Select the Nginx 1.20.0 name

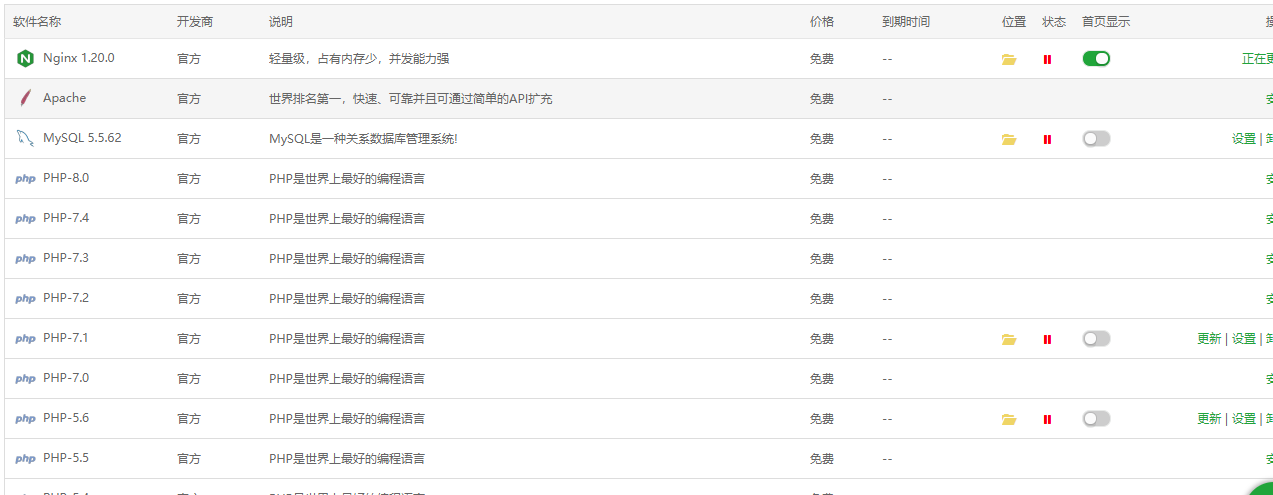pos(79,58)
